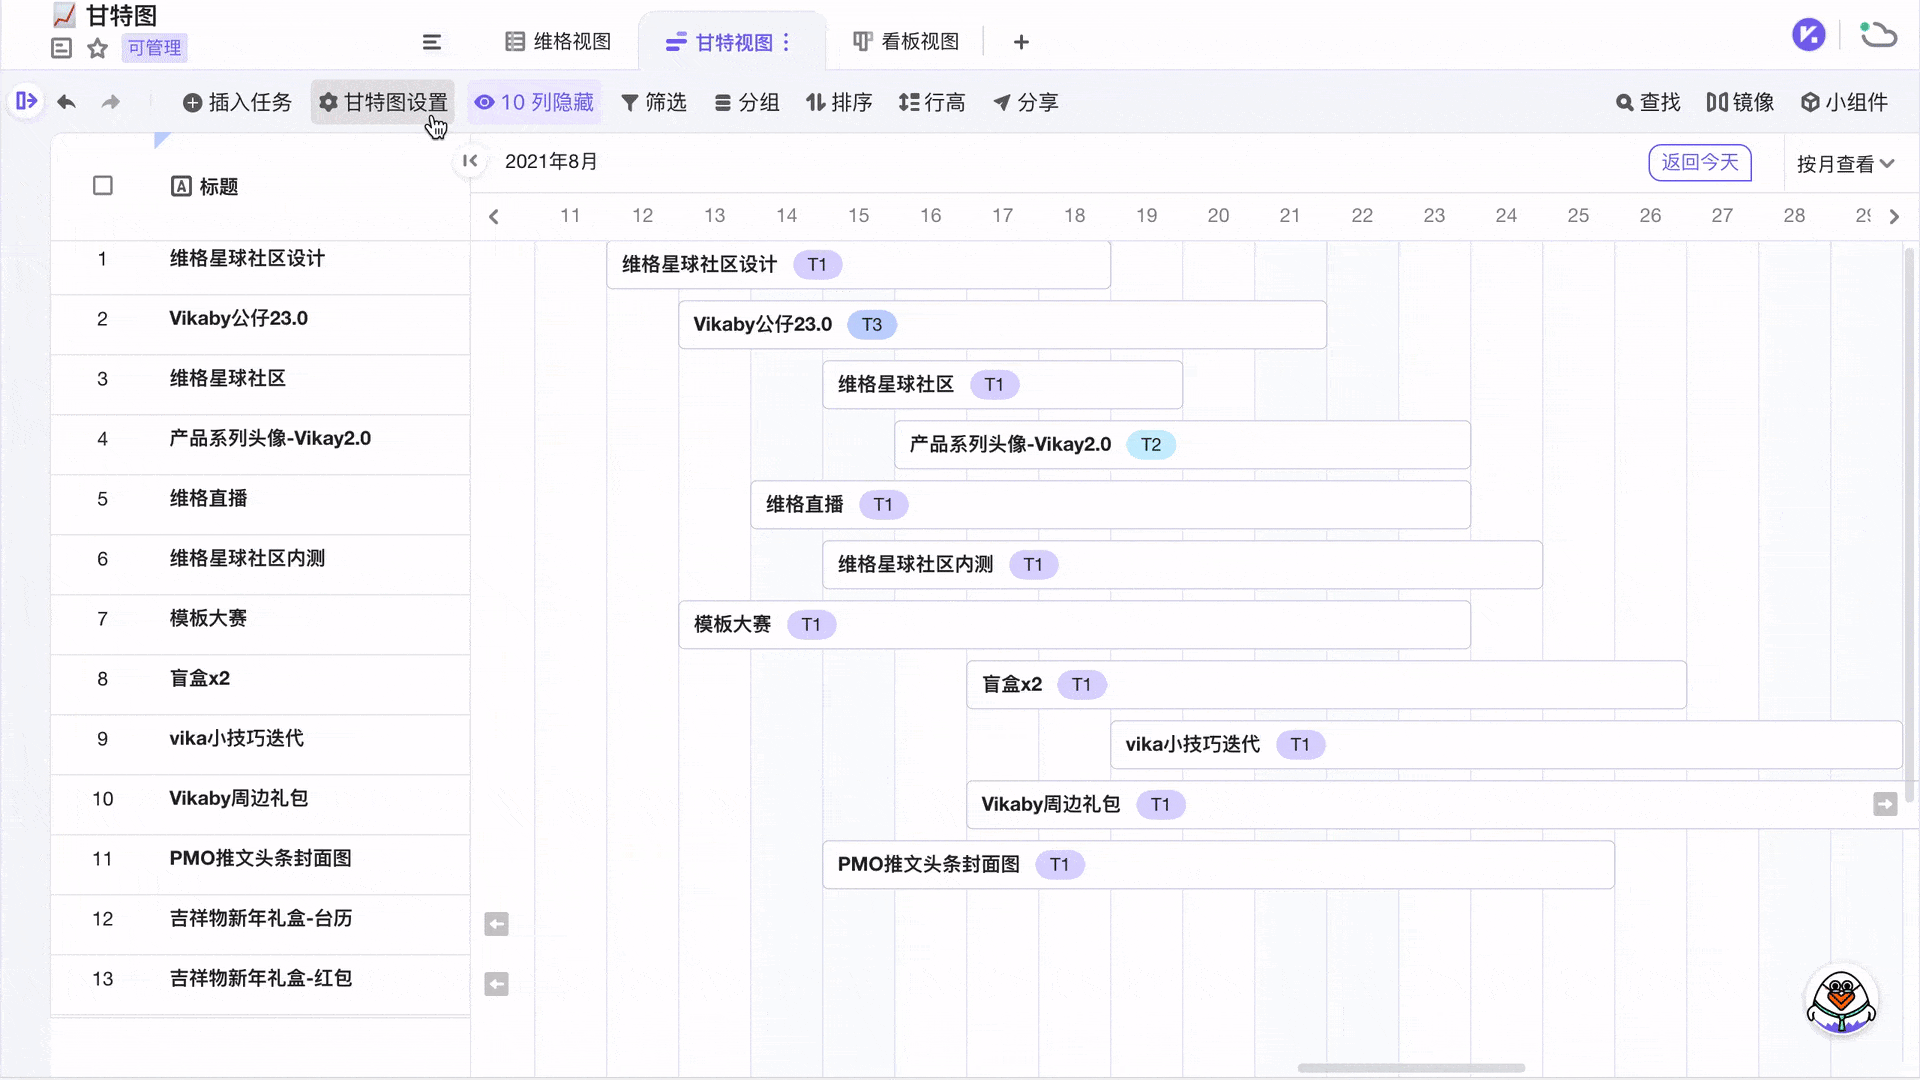Open the 筛选 (filter) tool
The image size is (1920, 1080).
tap(655, 102)
